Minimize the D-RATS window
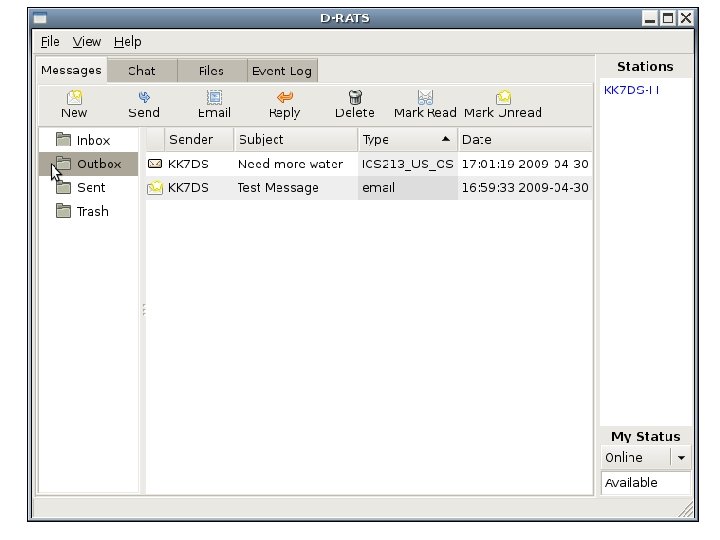 pyautogui.click(x=650, y=18)
